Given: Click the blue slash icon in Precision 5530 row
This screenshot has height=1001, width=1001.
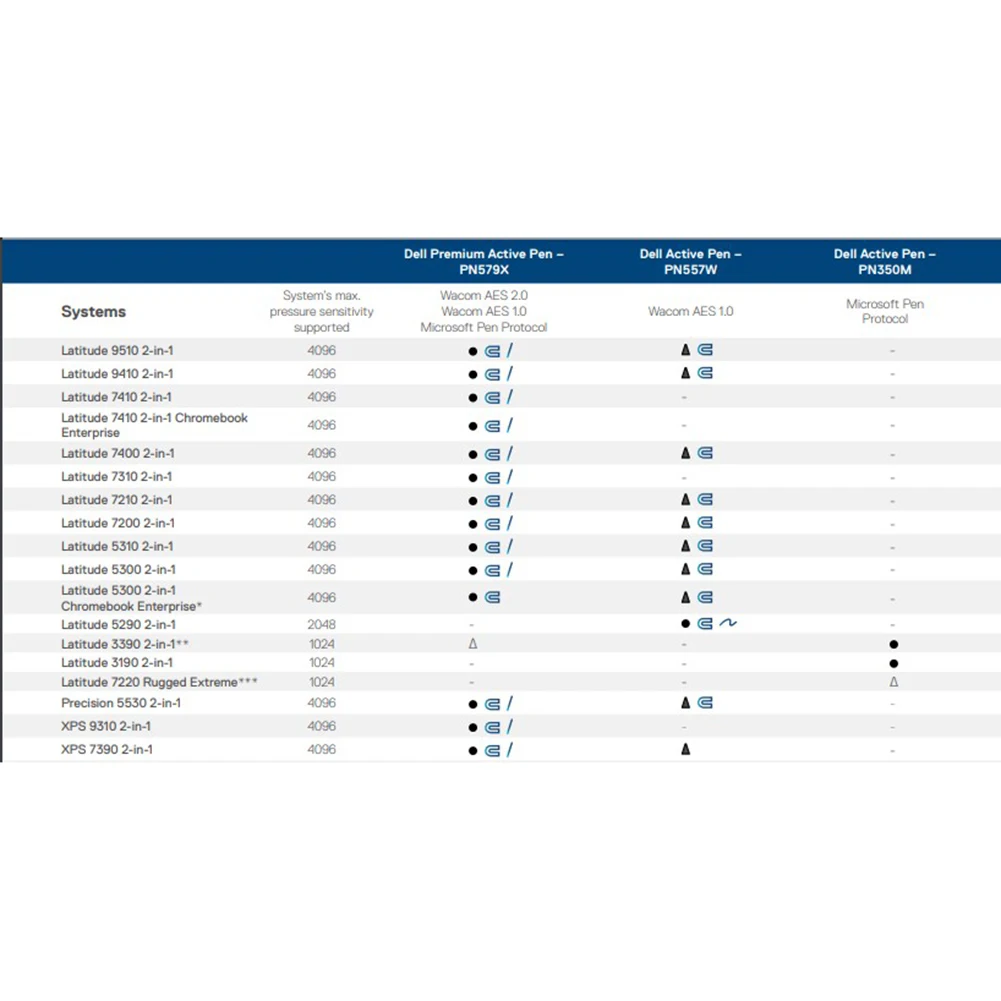Looking at the screenshot, I should click(509, 704).
